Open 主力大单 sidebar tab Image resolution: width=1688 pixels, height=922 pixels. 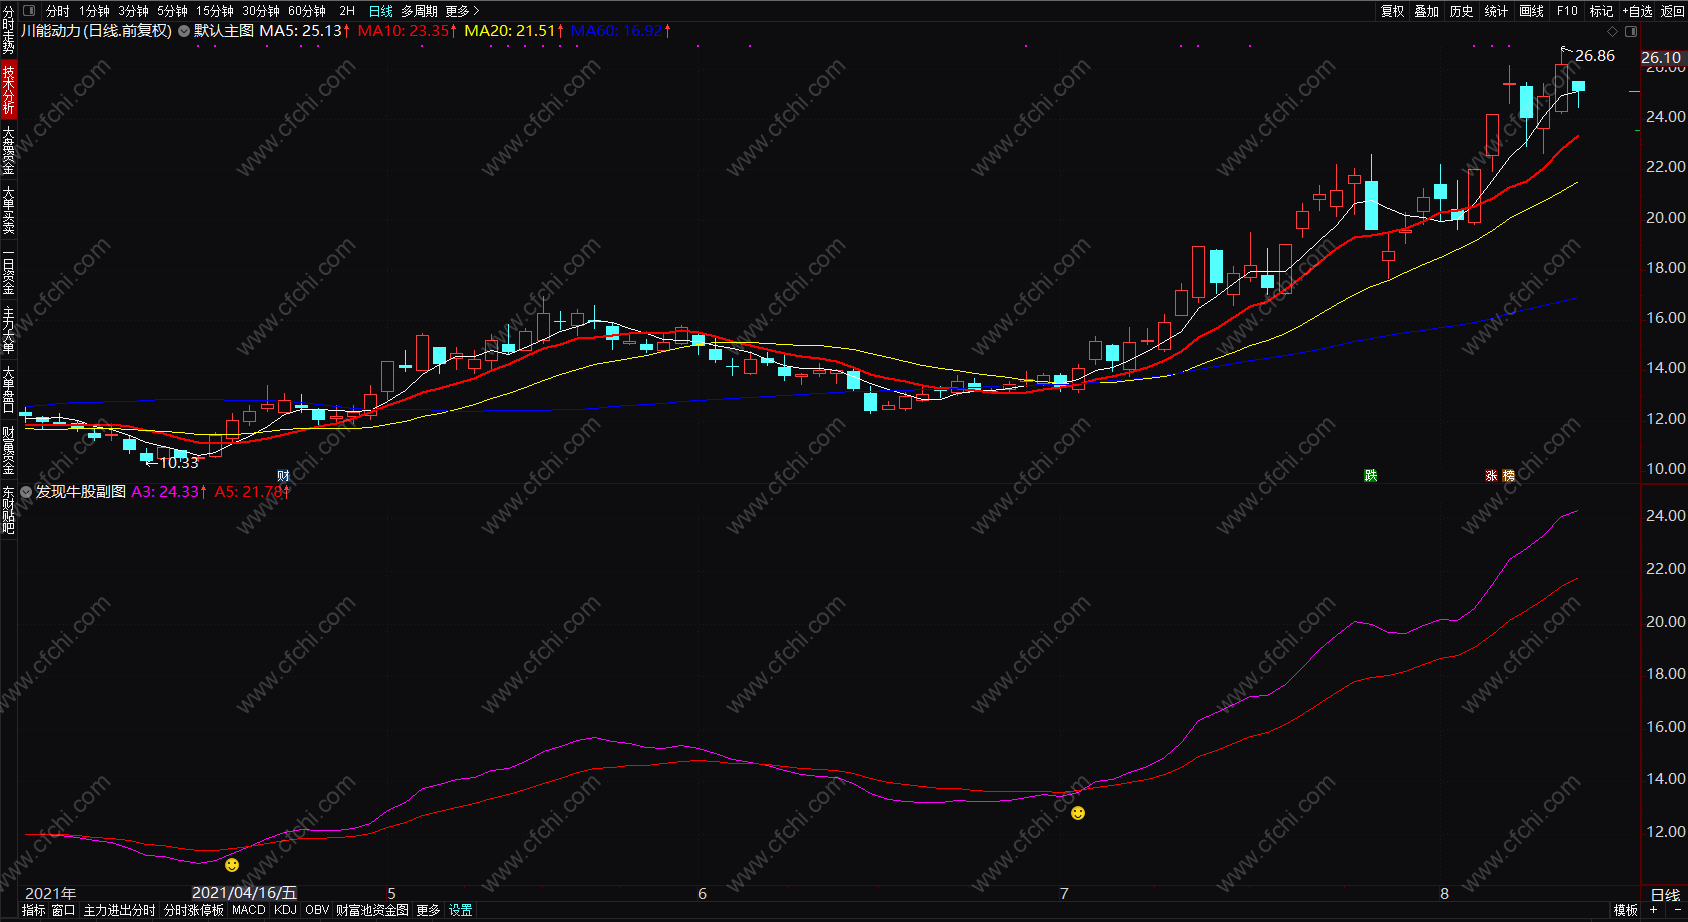point(8,330)
